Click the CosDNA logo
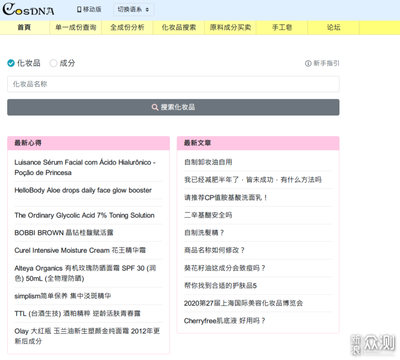The image size is (400, 360). 28,9
